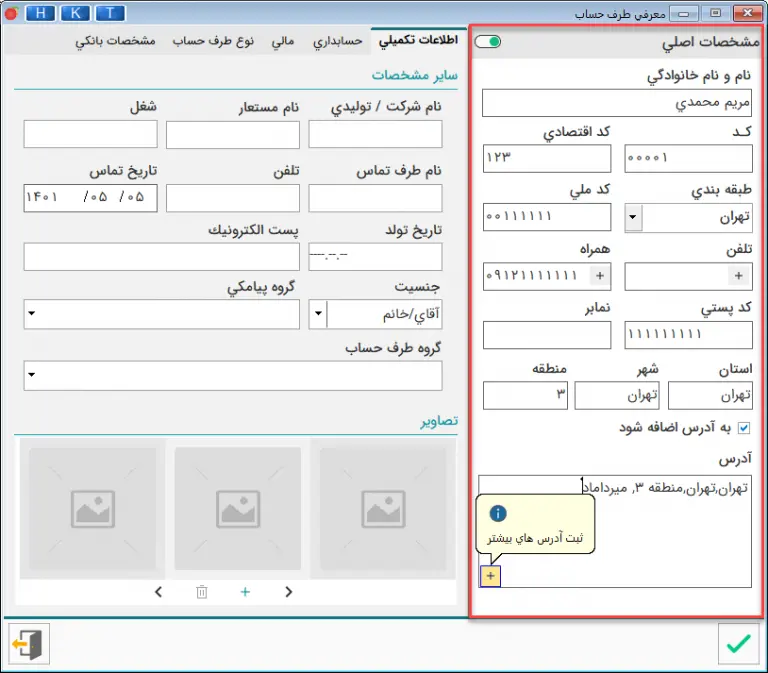Go to the previous image with the left chevron
Viewport: 768px width, 673px height.
click(159, 592)
